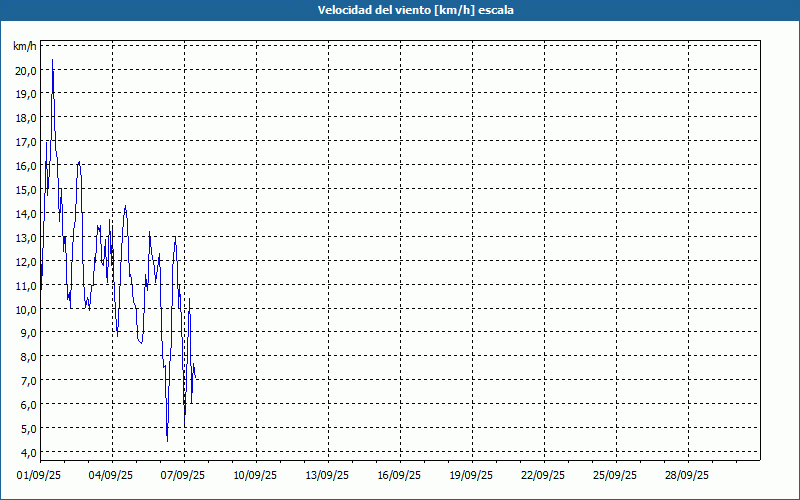Click the 22/09/25 date label

tap(543, 475)
